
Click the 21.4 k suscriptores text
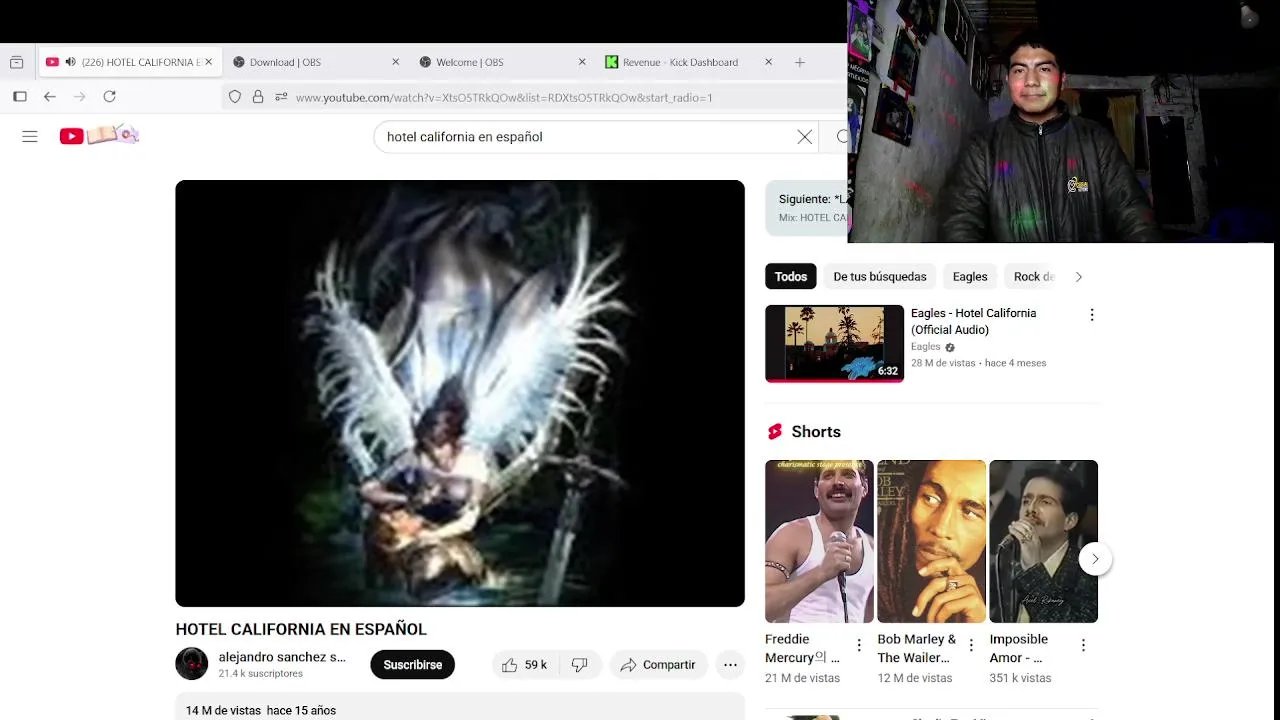[x=261, y=674]
